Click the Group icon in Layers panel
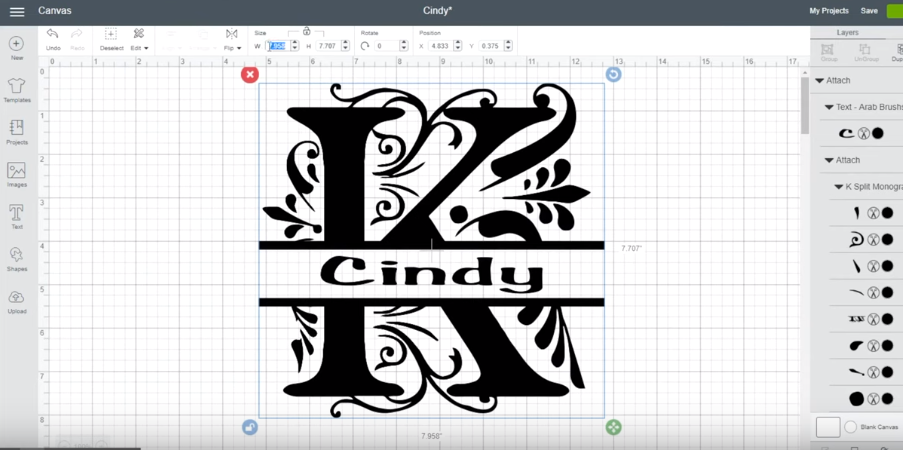The width and height of the screenshot is (903, 450). [827, 50]
